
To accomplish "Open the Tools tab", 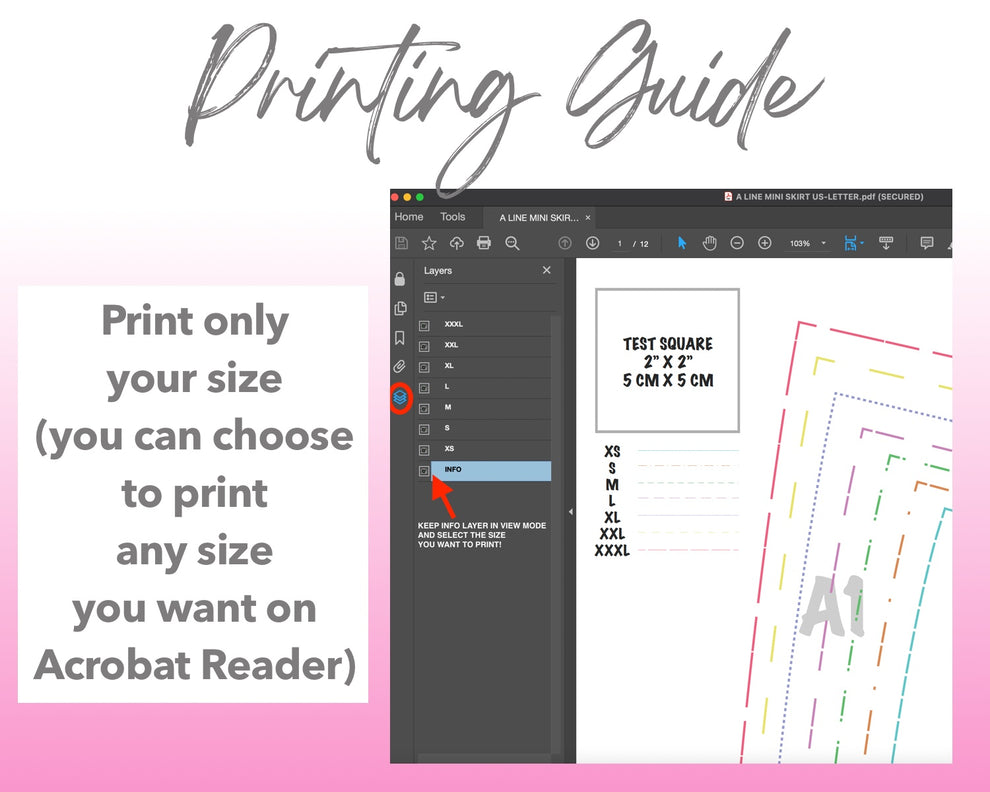I will pyautogui.click(x=453, y=217).
